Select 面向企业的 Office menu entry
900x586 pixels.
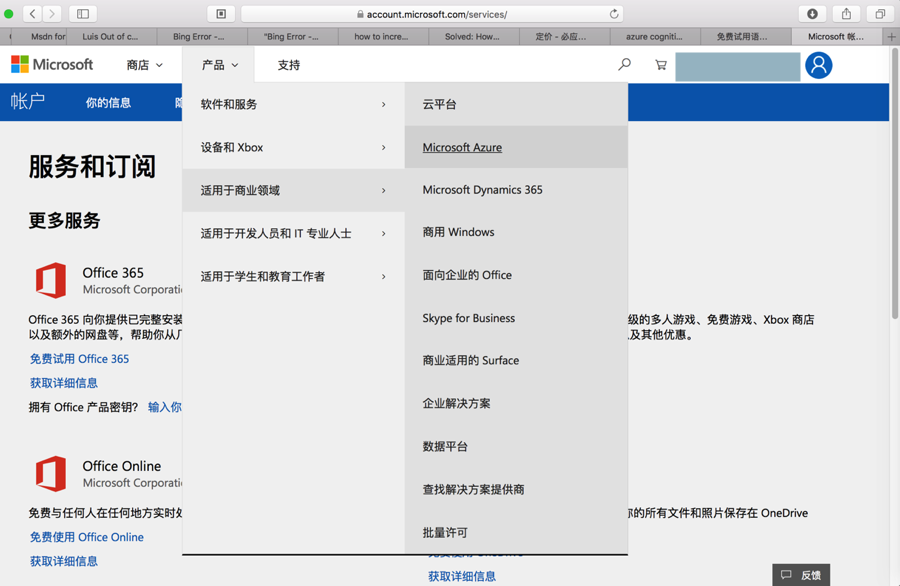(516, 275)
